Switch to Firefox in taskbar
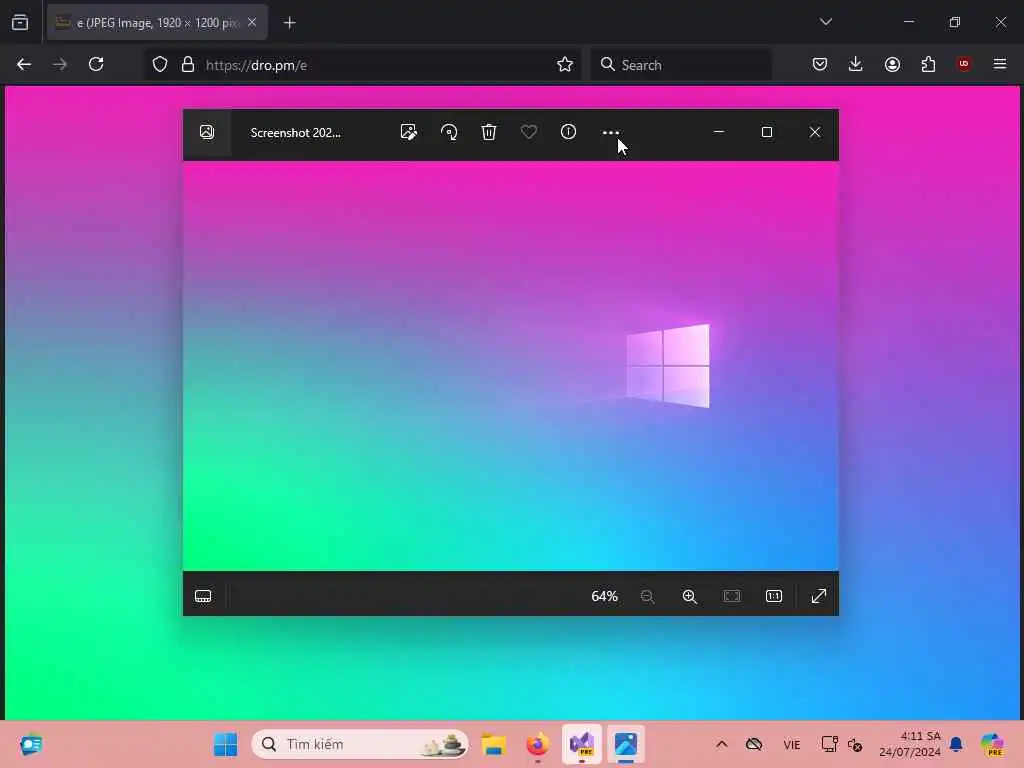 pos(537,744)
